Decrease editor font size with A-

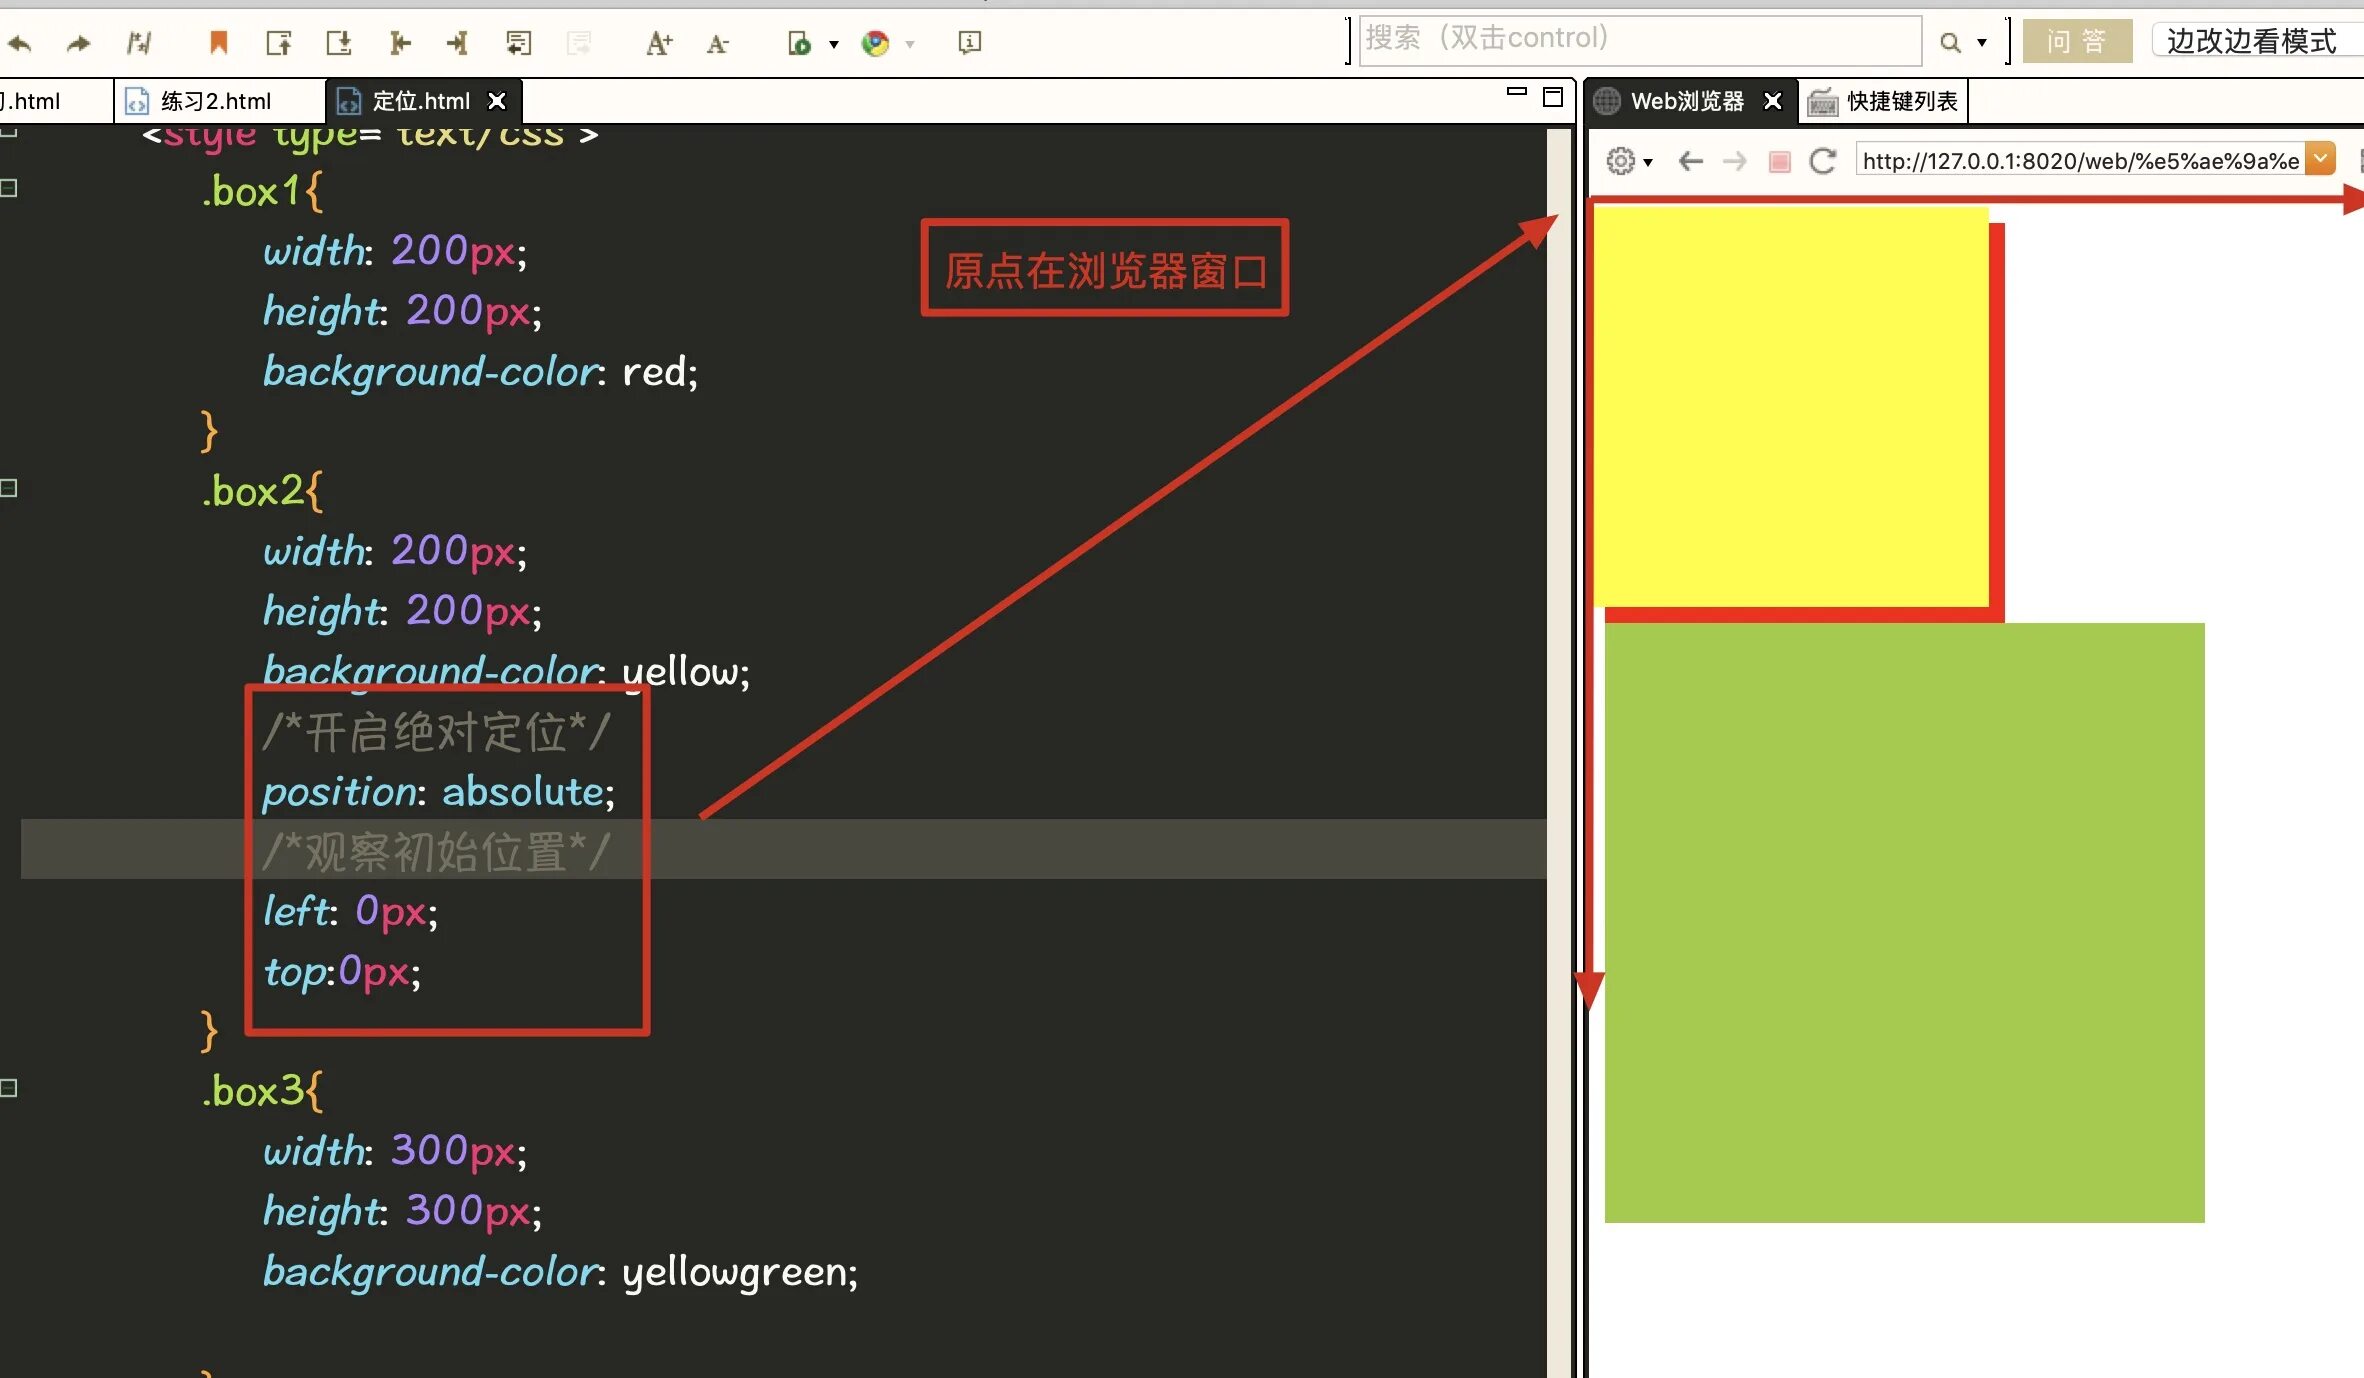717,43
